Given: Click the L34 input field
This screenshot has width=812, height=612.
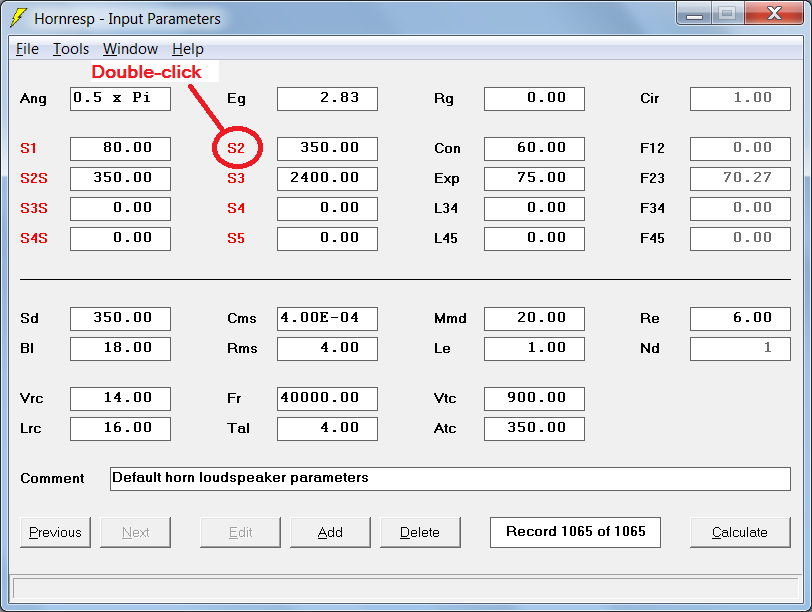Looking at the screenshot, I should point(534,209).
